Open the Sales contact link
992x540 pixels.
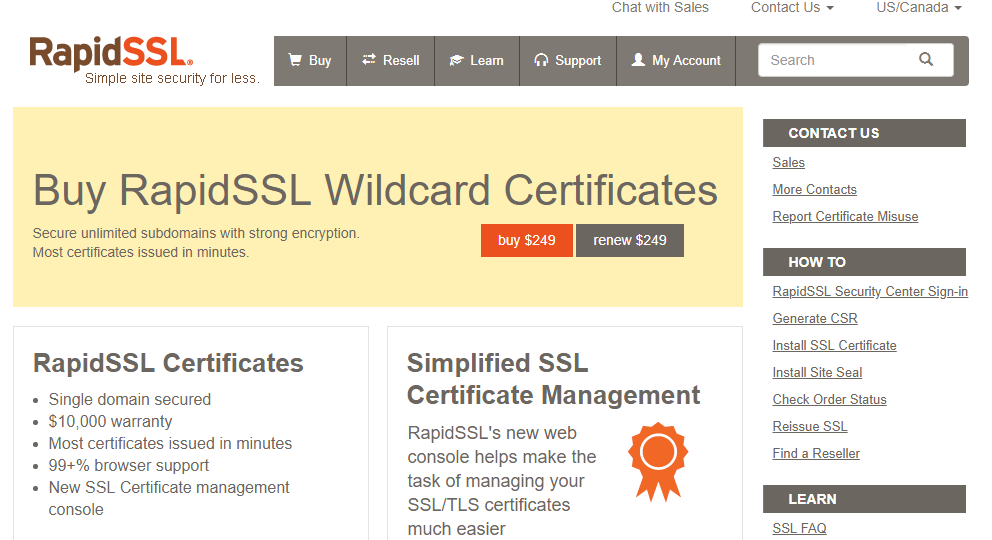[x=788, y=163]
